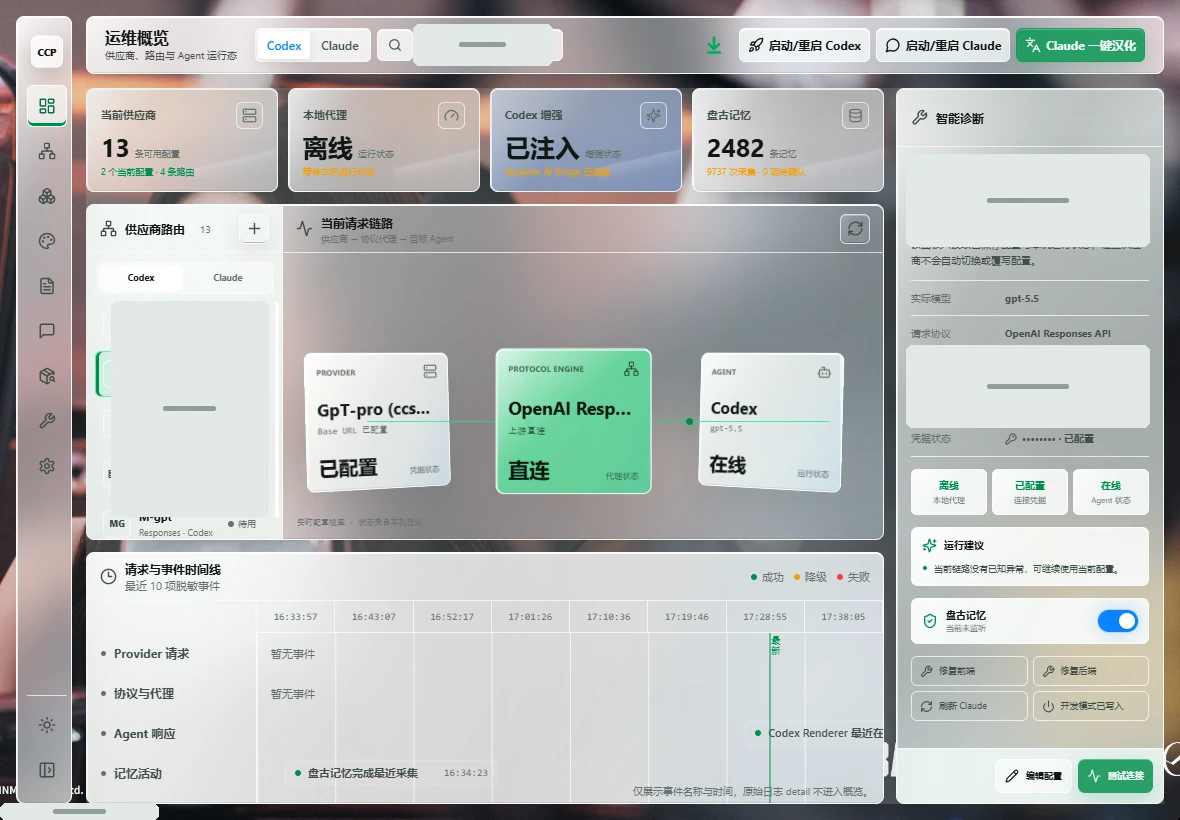Click the 启动/重启 Codex button
The width and height of the screenshot is (1180, 820).
point(804,45)
